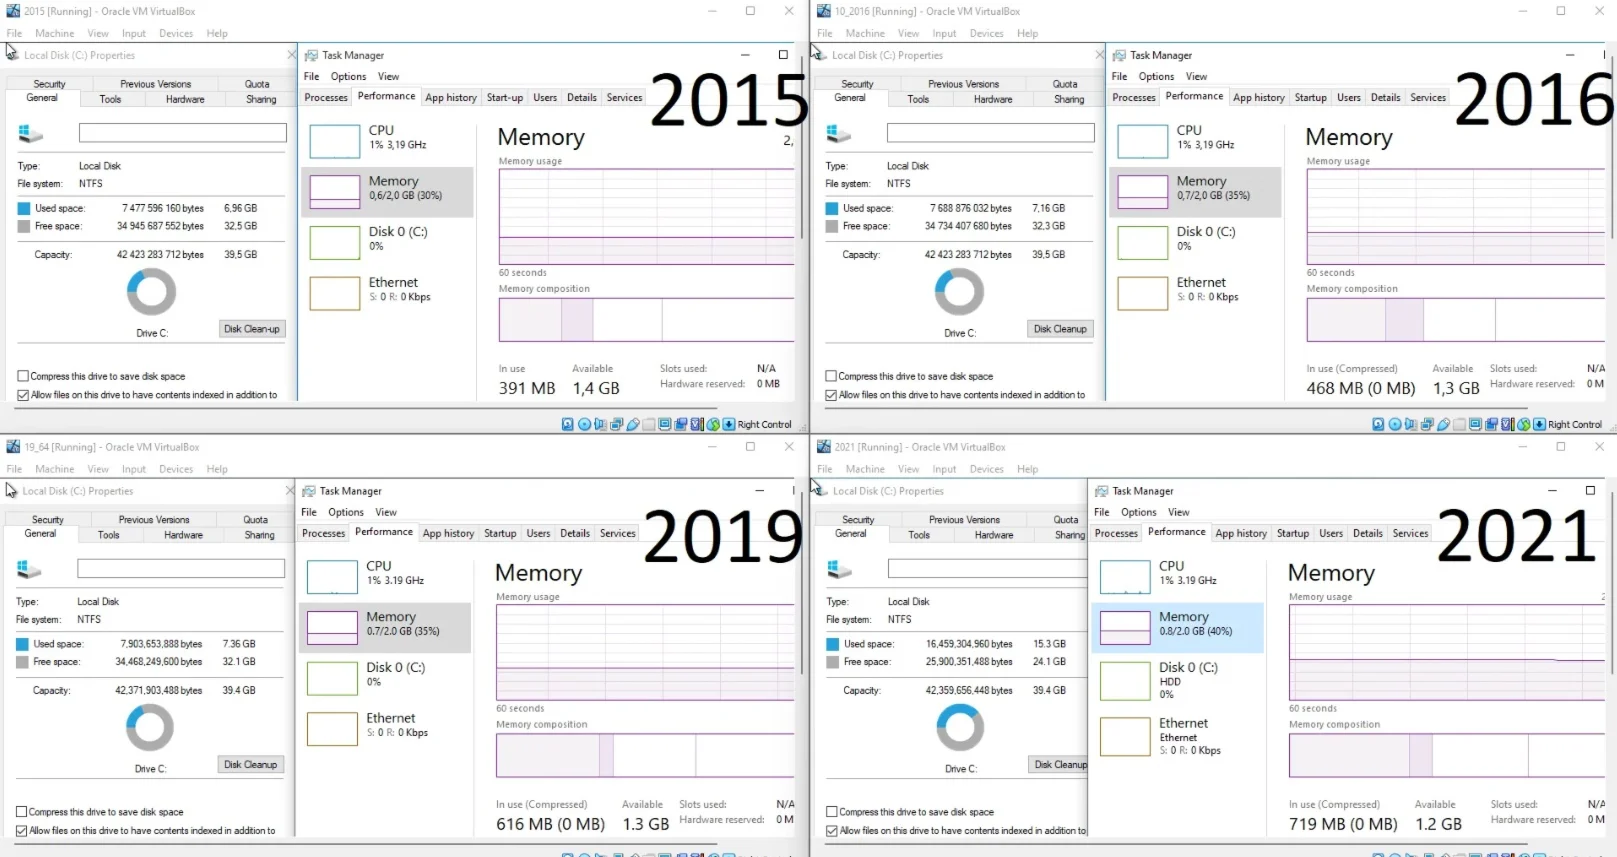Click mouse integration indicator in 10_2016 VM status bar
Image resolution: width=1617 pixels, height=857 pixels.
point(1524,424)
